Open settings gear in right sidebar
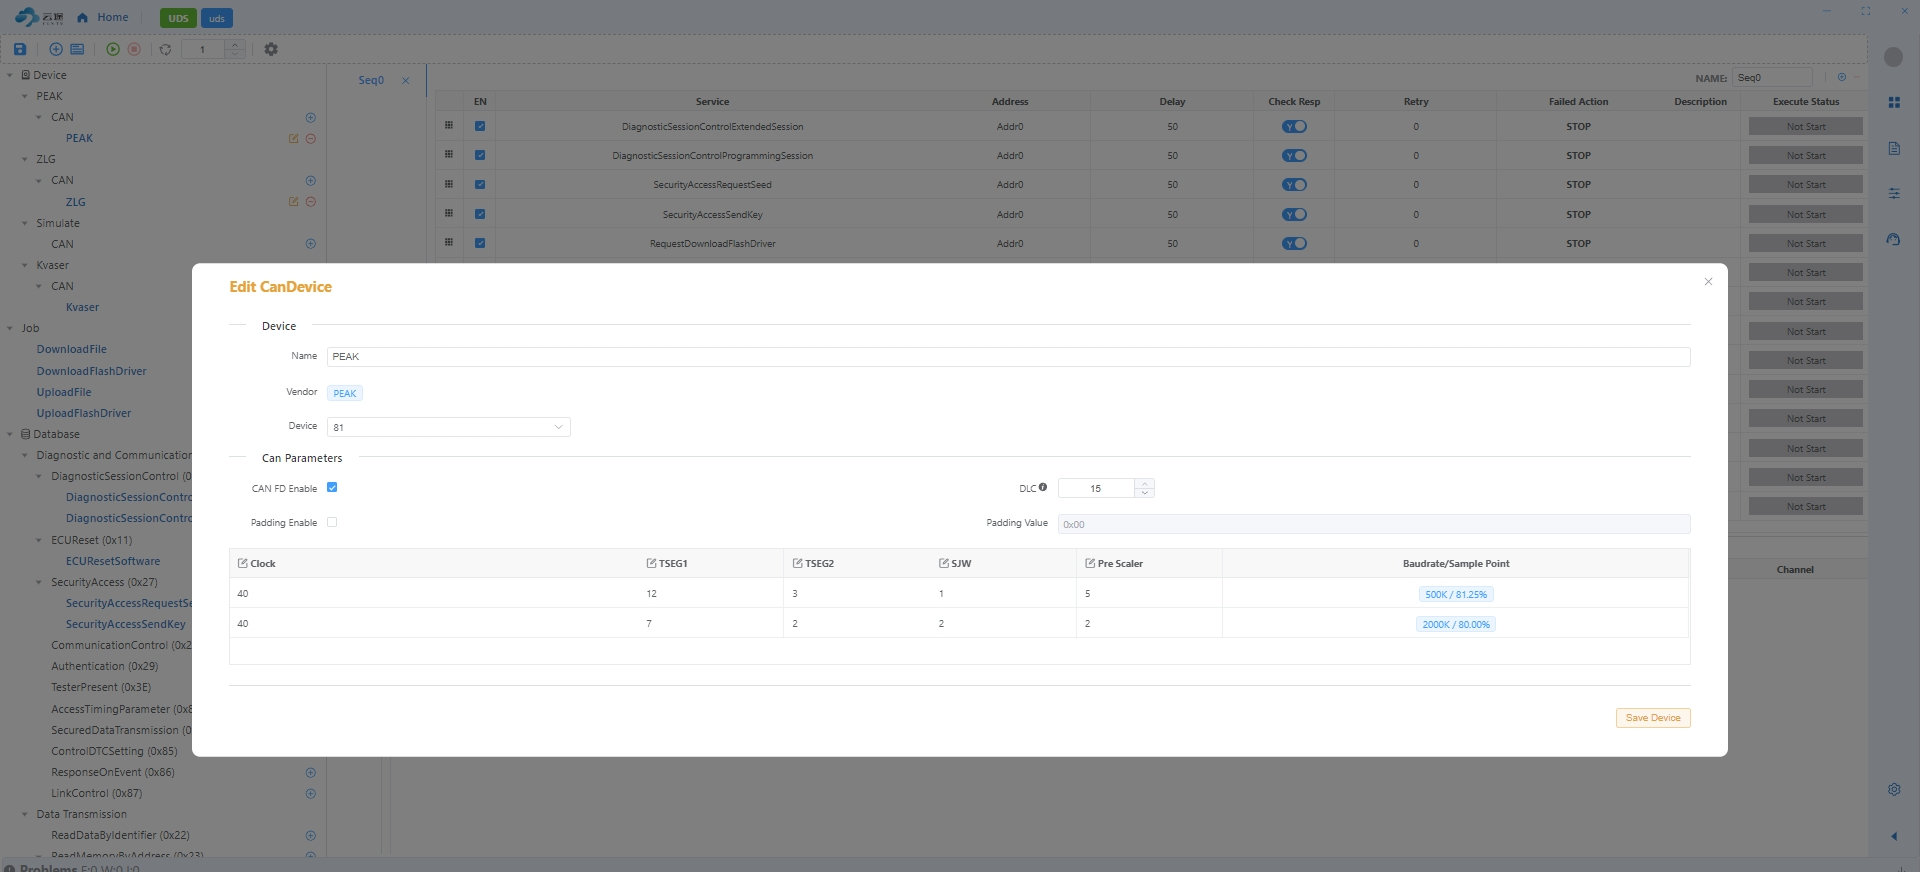Image resolution: width=1920 pixels, height=872 pixels. click(1894, 789)
